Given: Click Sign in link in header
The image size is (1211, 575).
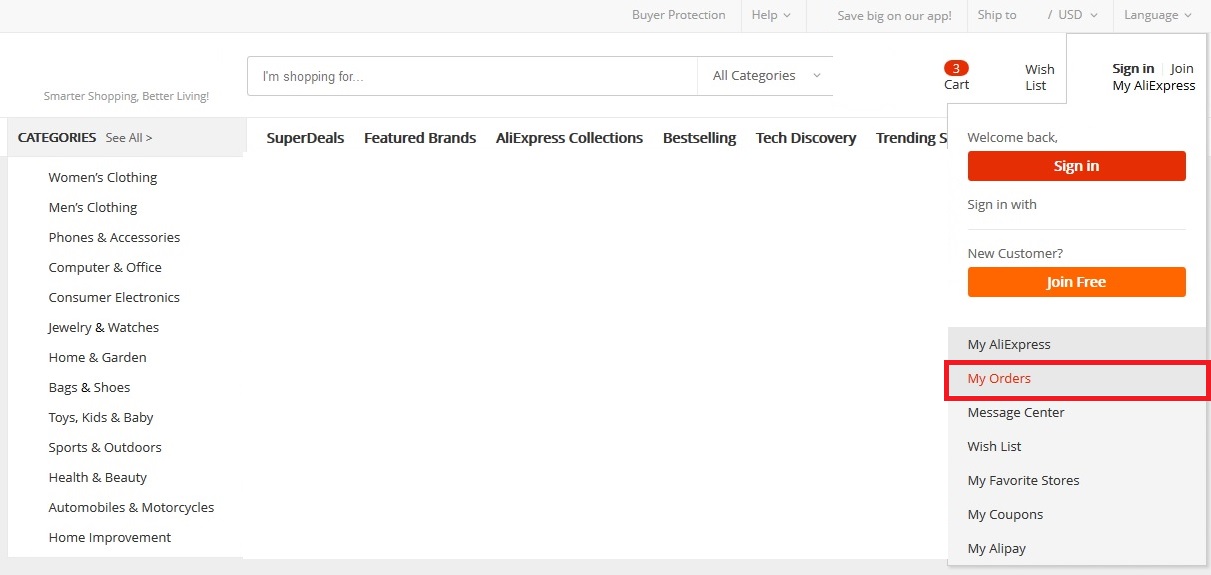Looking at the screenshot, I should point(1133,69).
